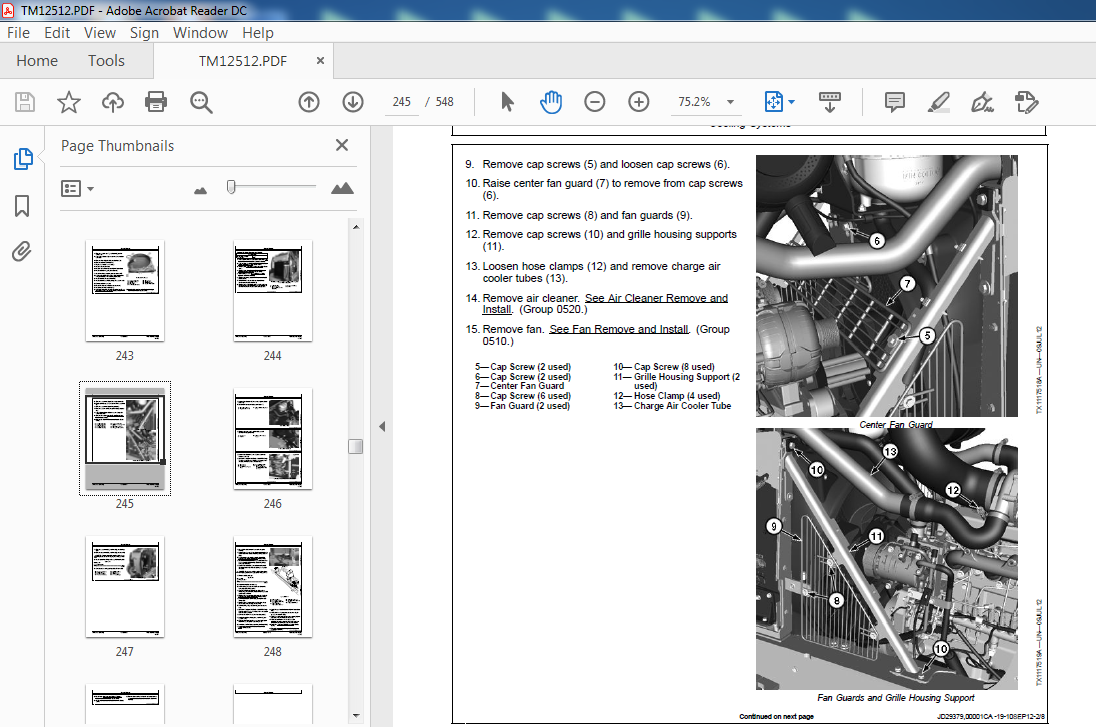Expand the fit page options arrow
This screenshot has width=1096, height=727.
(x=791, y=102)
